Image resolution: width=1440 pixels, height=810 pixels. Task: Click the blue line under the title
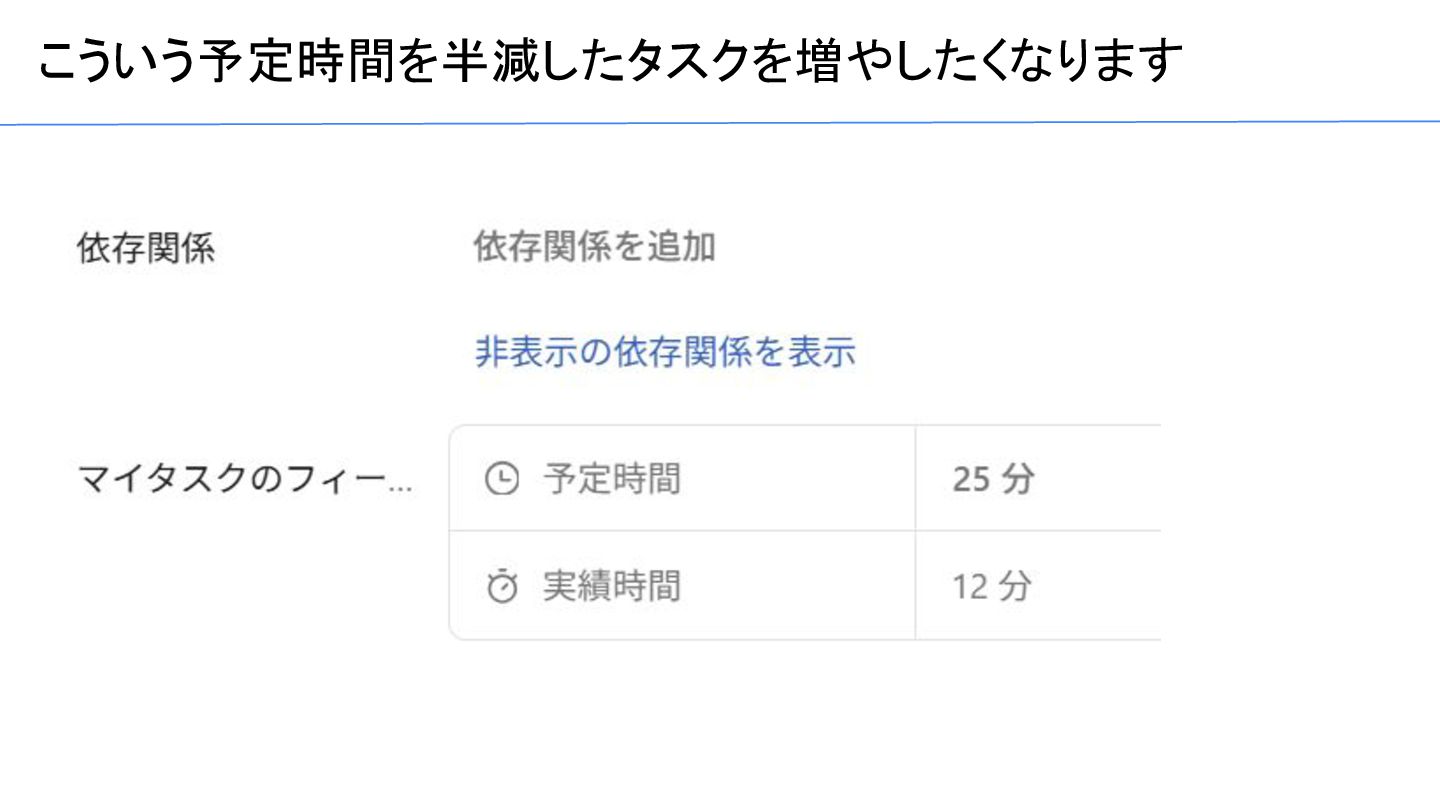tap(720, 124)
